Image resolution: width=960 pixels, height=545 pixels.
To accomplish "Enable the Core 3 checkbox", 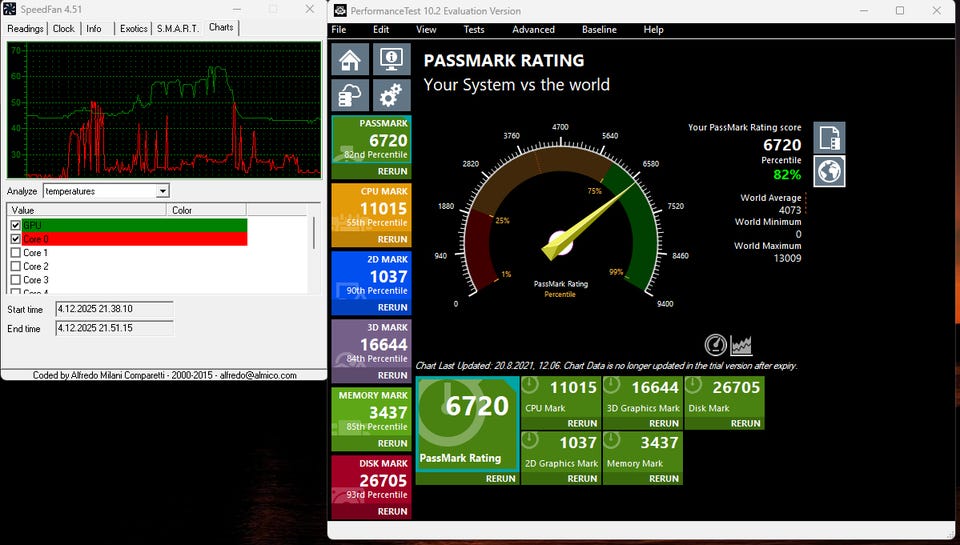I will click(16, 280).
